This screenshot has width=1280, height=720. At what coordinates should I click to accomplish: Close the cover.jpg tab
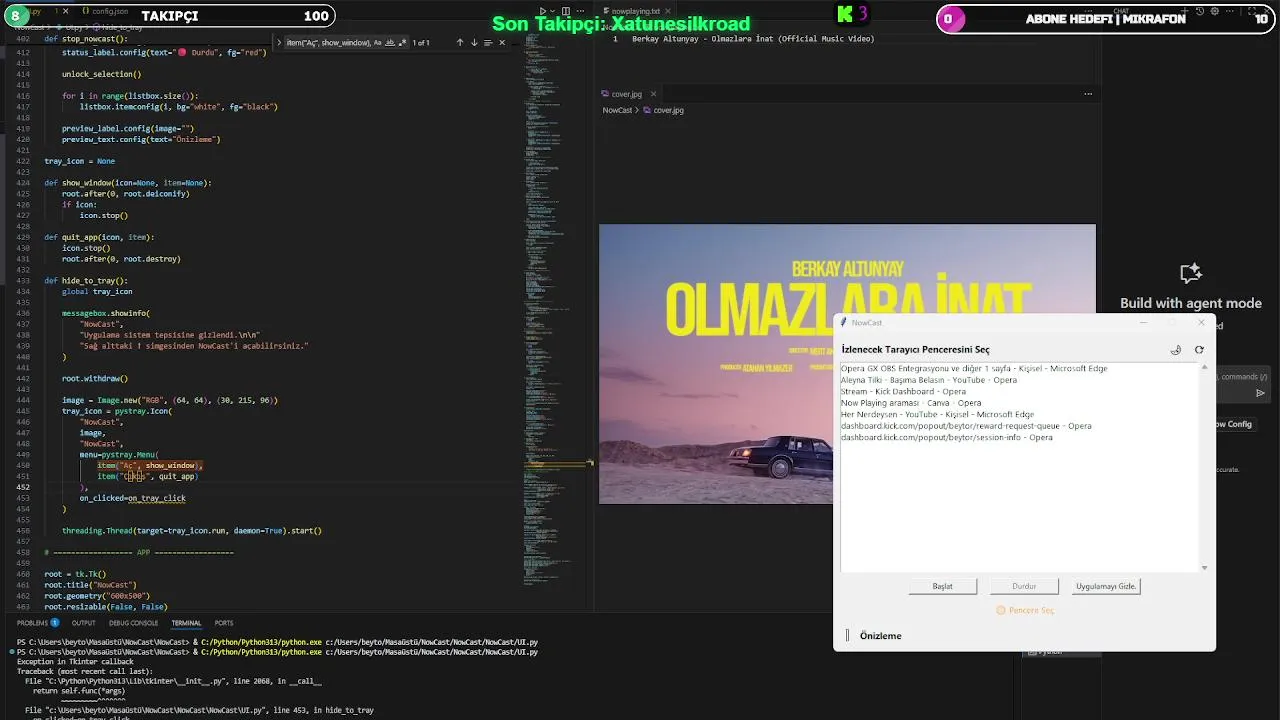654,94
